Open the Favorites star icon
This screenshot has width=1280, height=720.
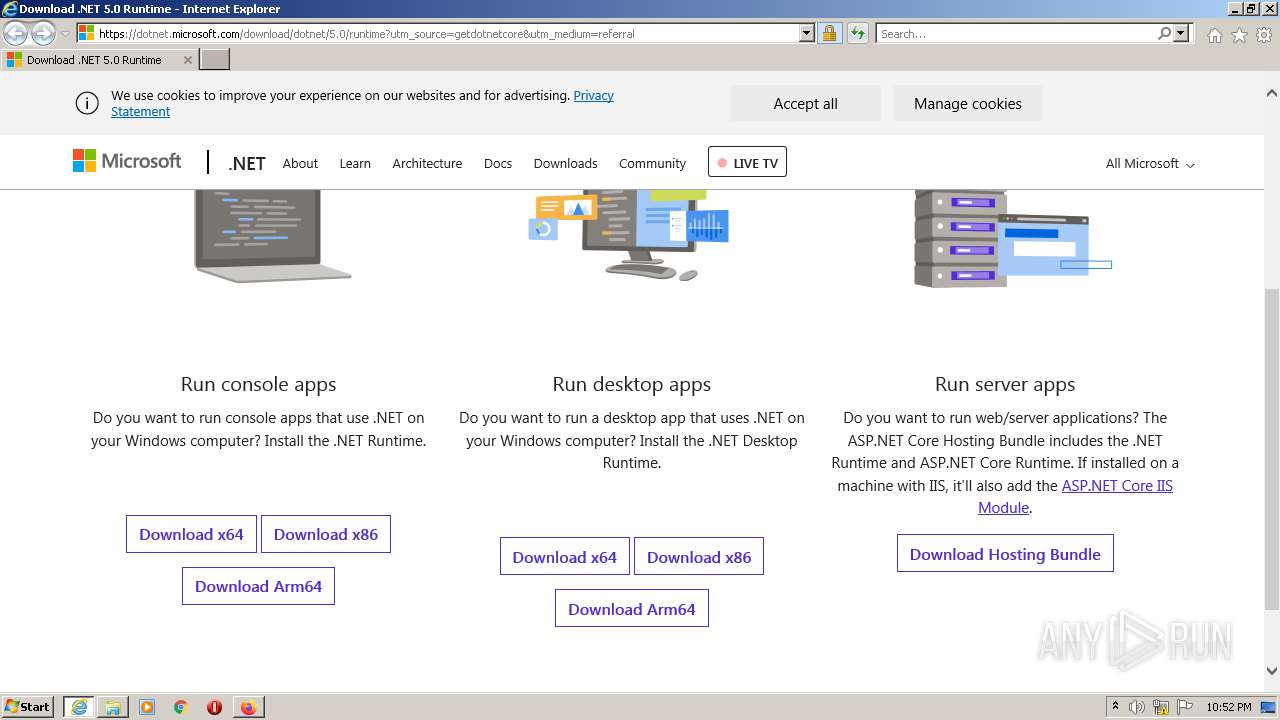click(x=1239, y=35)
